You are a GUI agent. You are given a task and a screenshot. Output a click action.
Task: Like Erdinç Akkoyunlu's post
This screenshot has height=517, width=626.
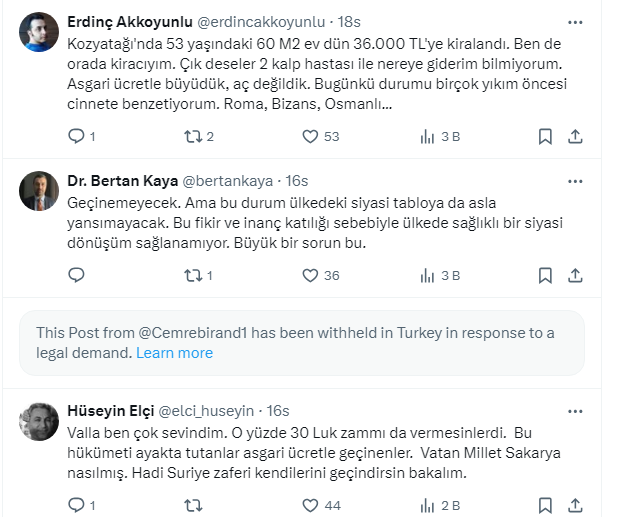coord(310,136)
